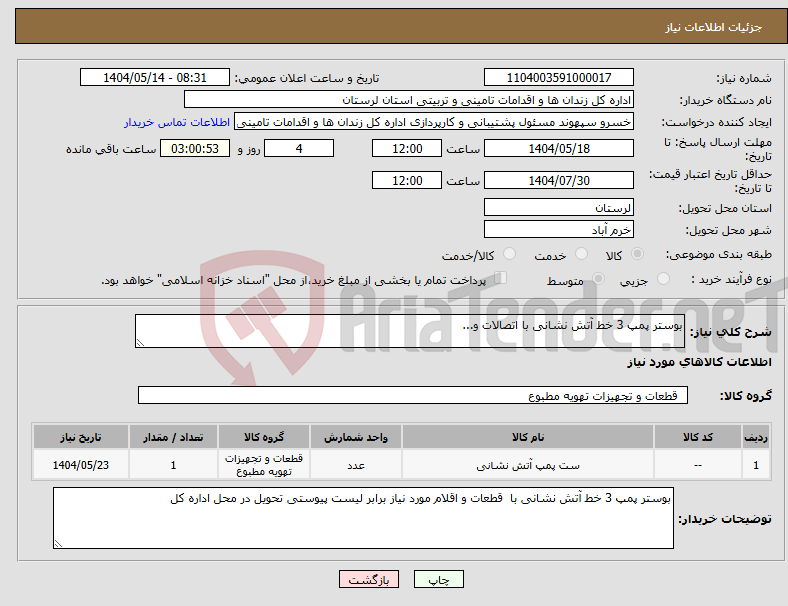Viewport: 788px width, 606px height.
Task: Toggle the اسناد خزانه اسلامی payment checkbox
Action: point(501,278)
